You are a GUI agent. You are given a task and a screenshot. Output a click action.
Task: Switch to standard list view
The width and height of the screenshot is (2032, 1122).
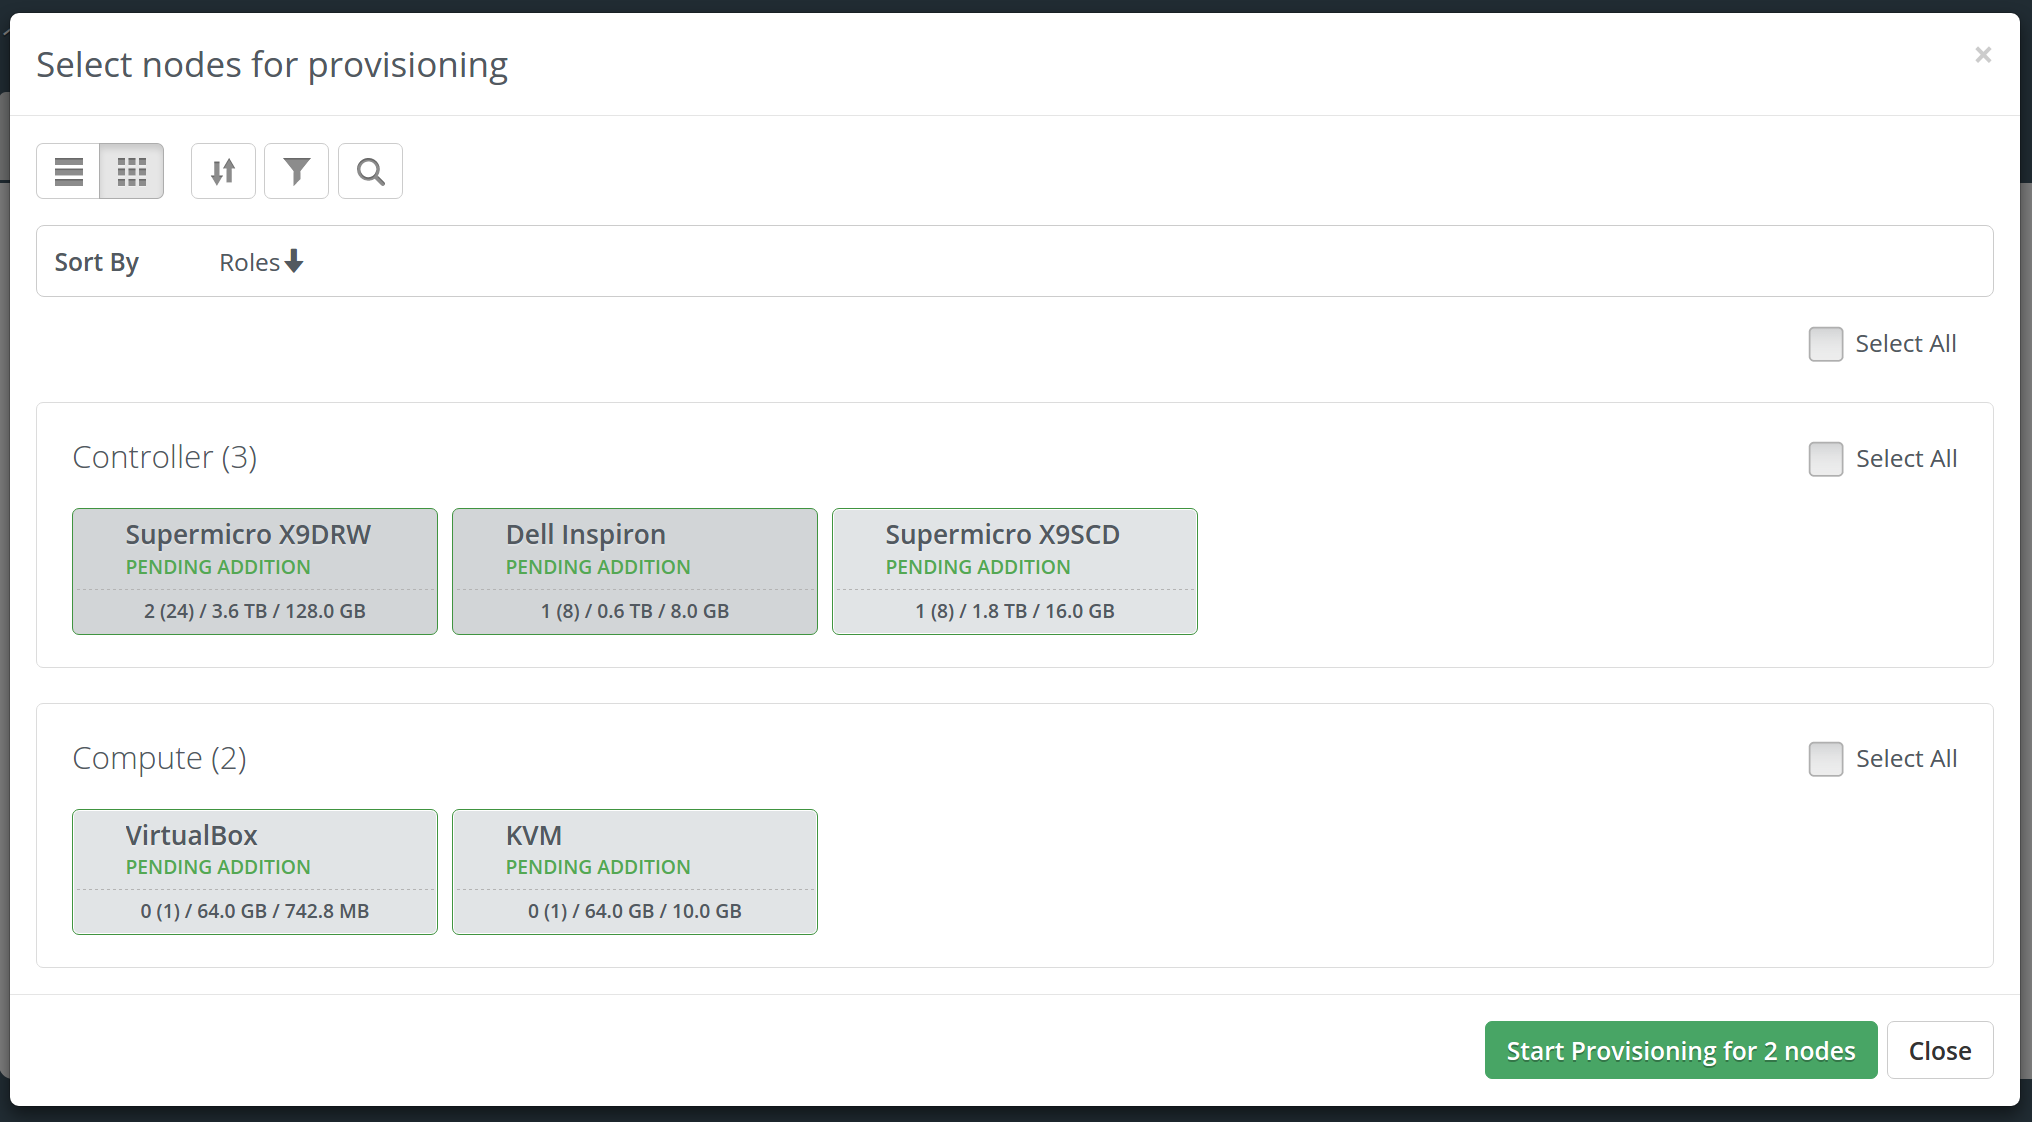(x=69, y=171)
